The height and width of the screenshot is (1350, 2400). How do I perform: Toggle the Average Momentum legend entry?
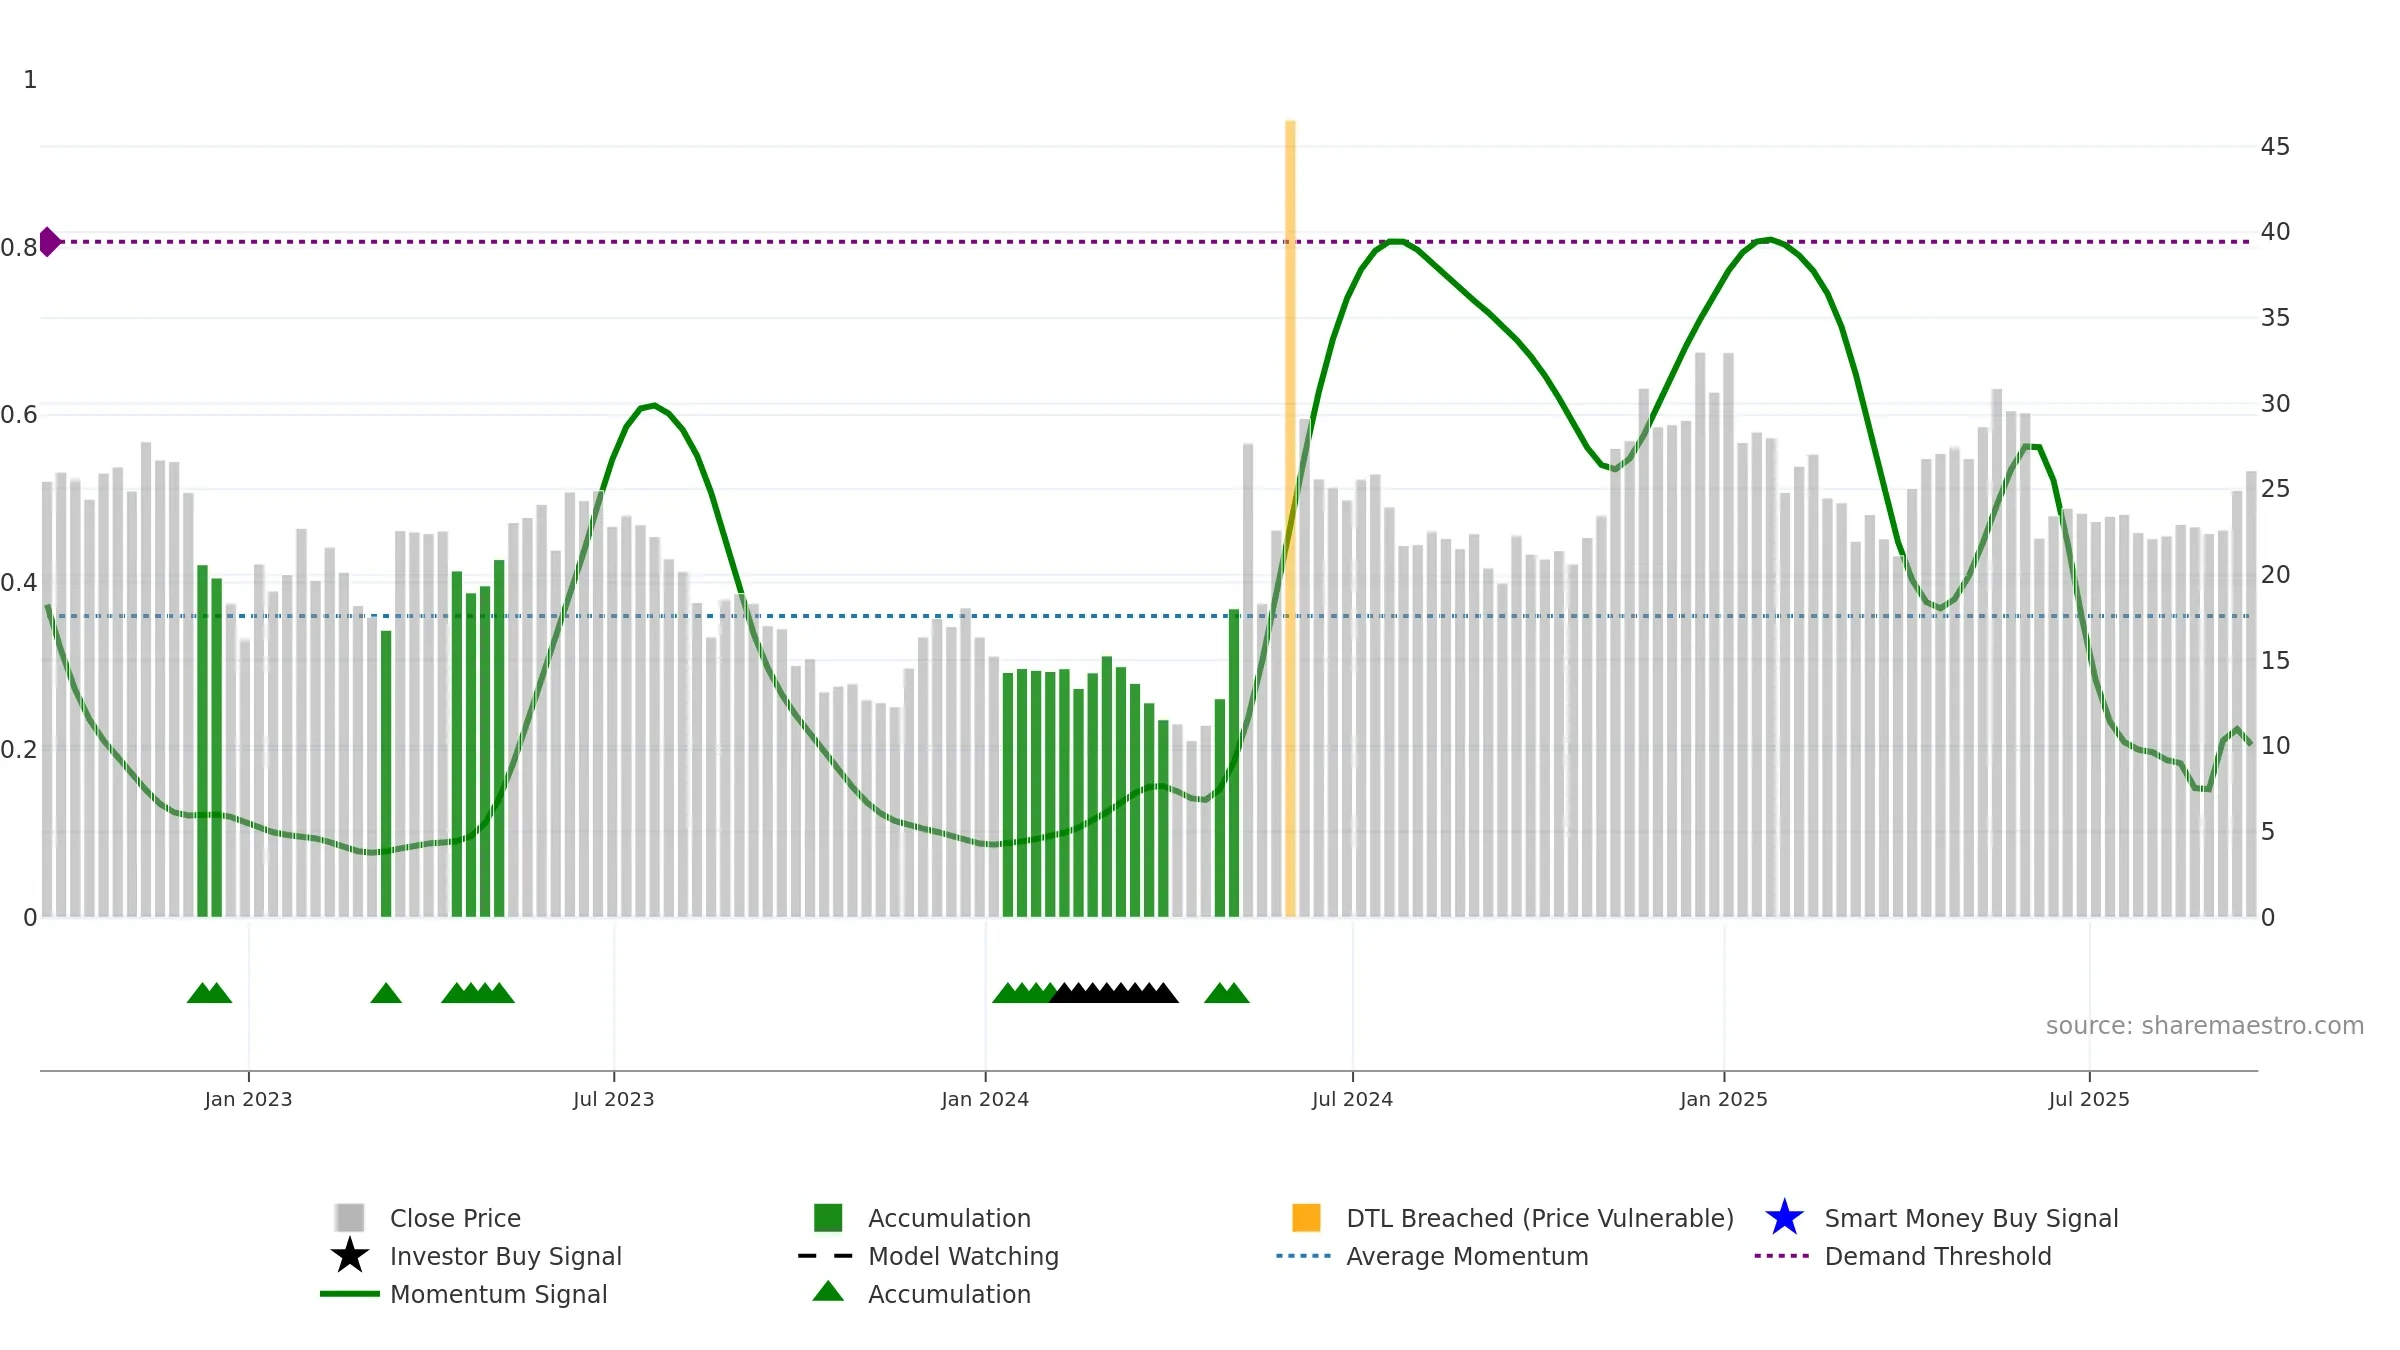(x=1467, y=1256)
